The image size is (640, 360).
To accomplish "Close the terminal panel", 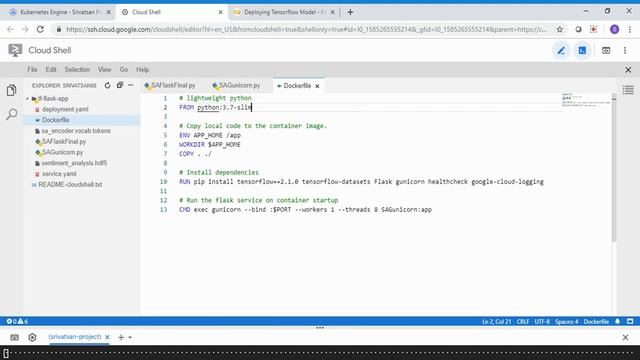I will click(x=625, y=338).
